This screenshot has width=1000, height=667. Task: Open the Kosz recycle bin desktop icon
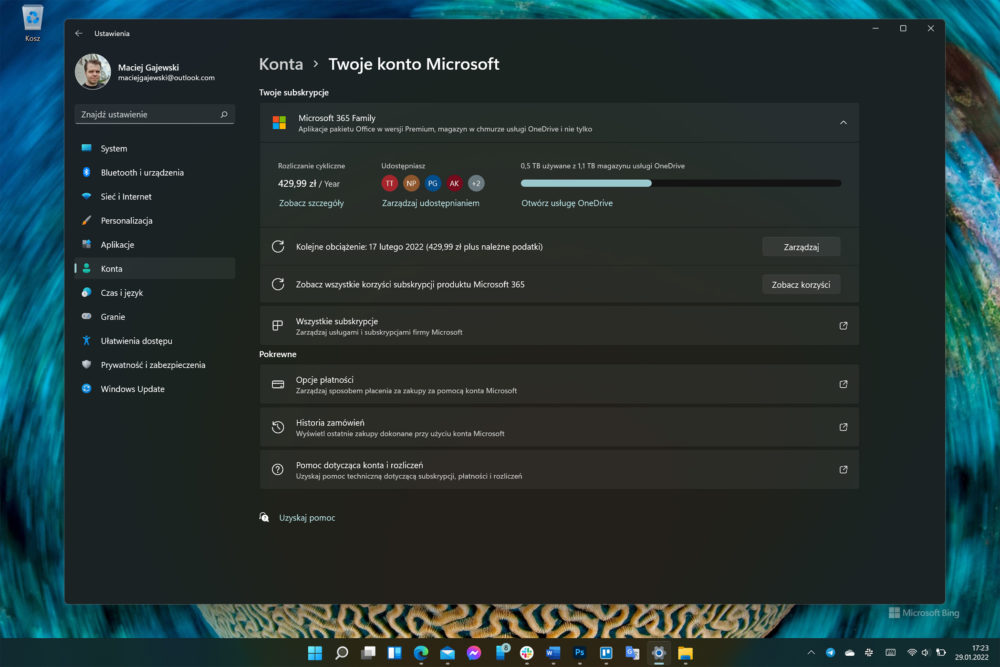click(33, 23)
